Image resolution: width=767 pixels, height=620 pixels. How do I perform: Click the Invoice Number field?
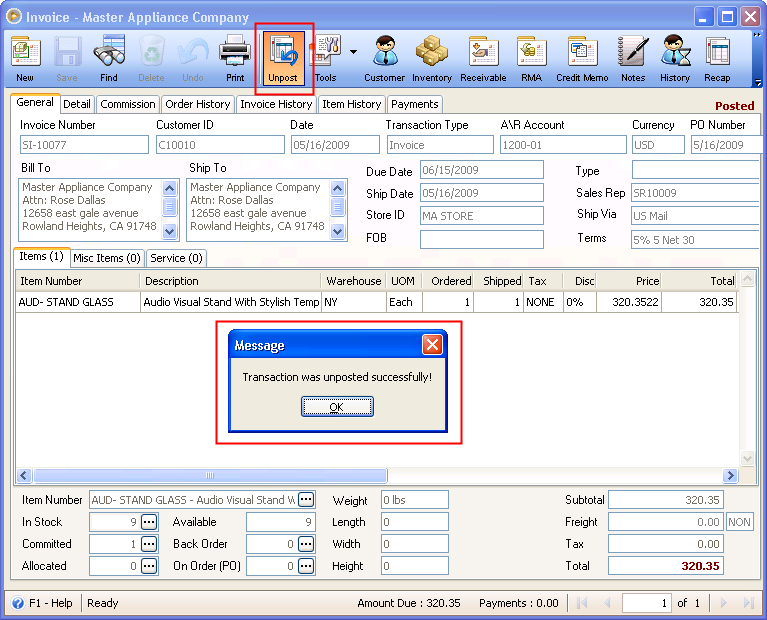[x=84, y=145]
